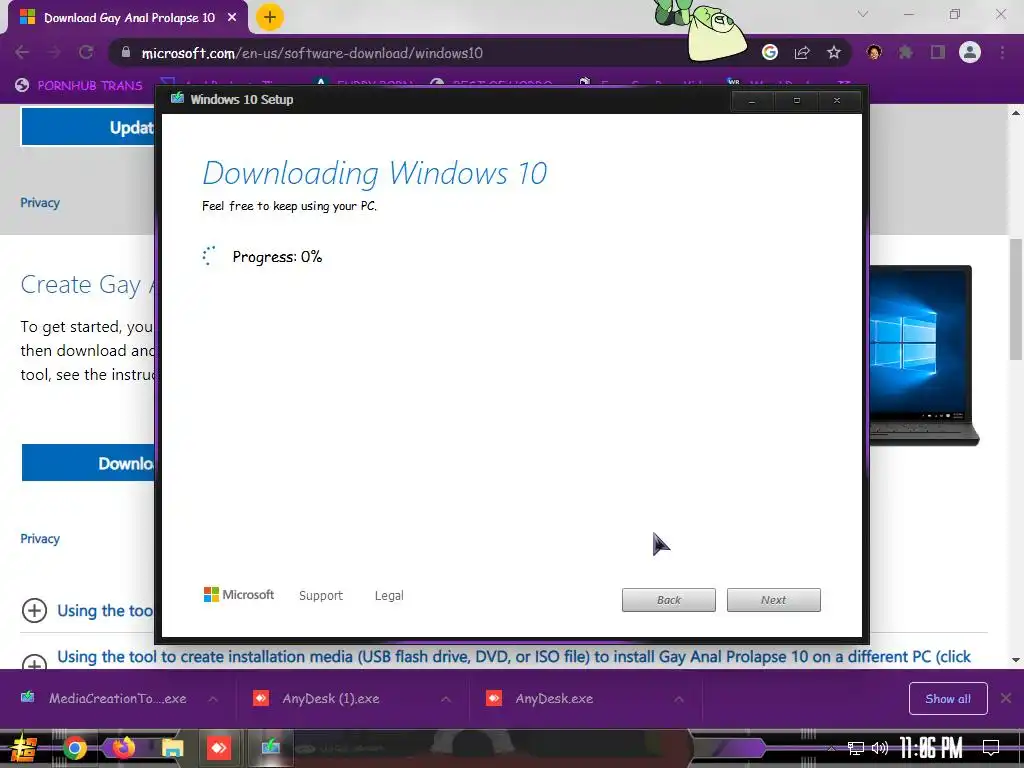View site information via lock icon
1024x768 pixels.
tap(126, 53)
